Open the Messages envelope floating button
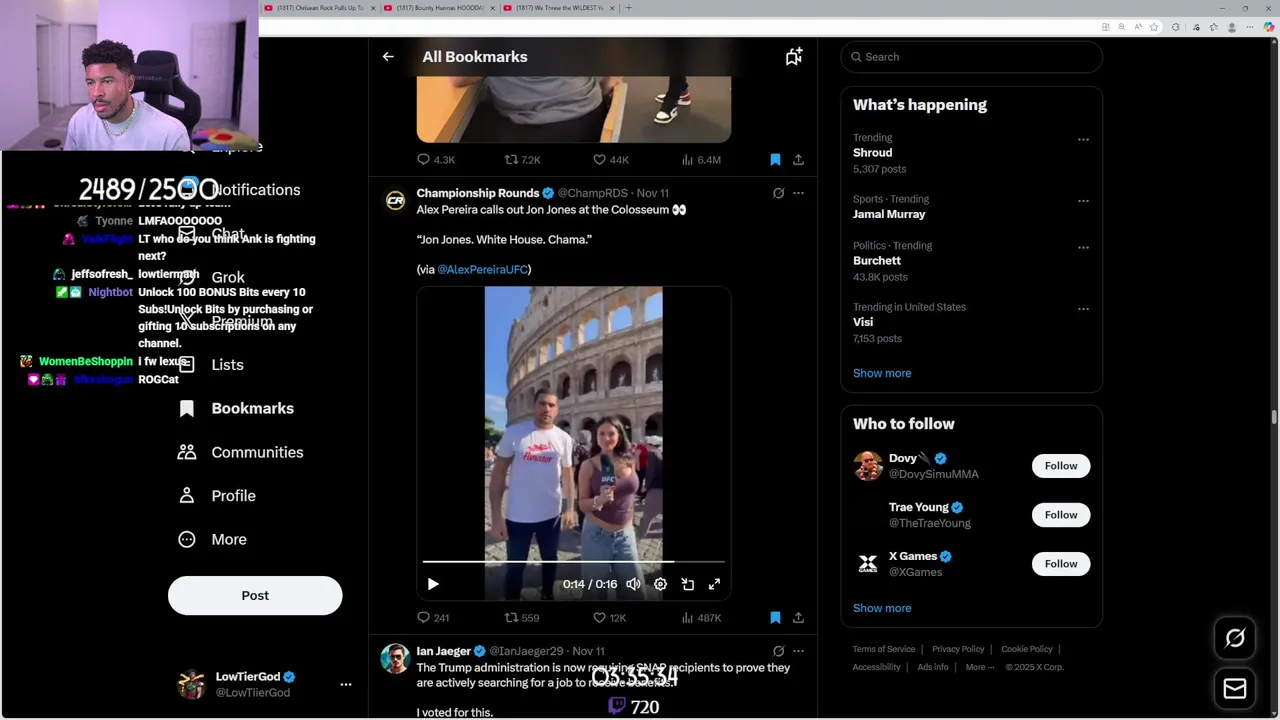The image size is (1280, 720). (1235, 689)
